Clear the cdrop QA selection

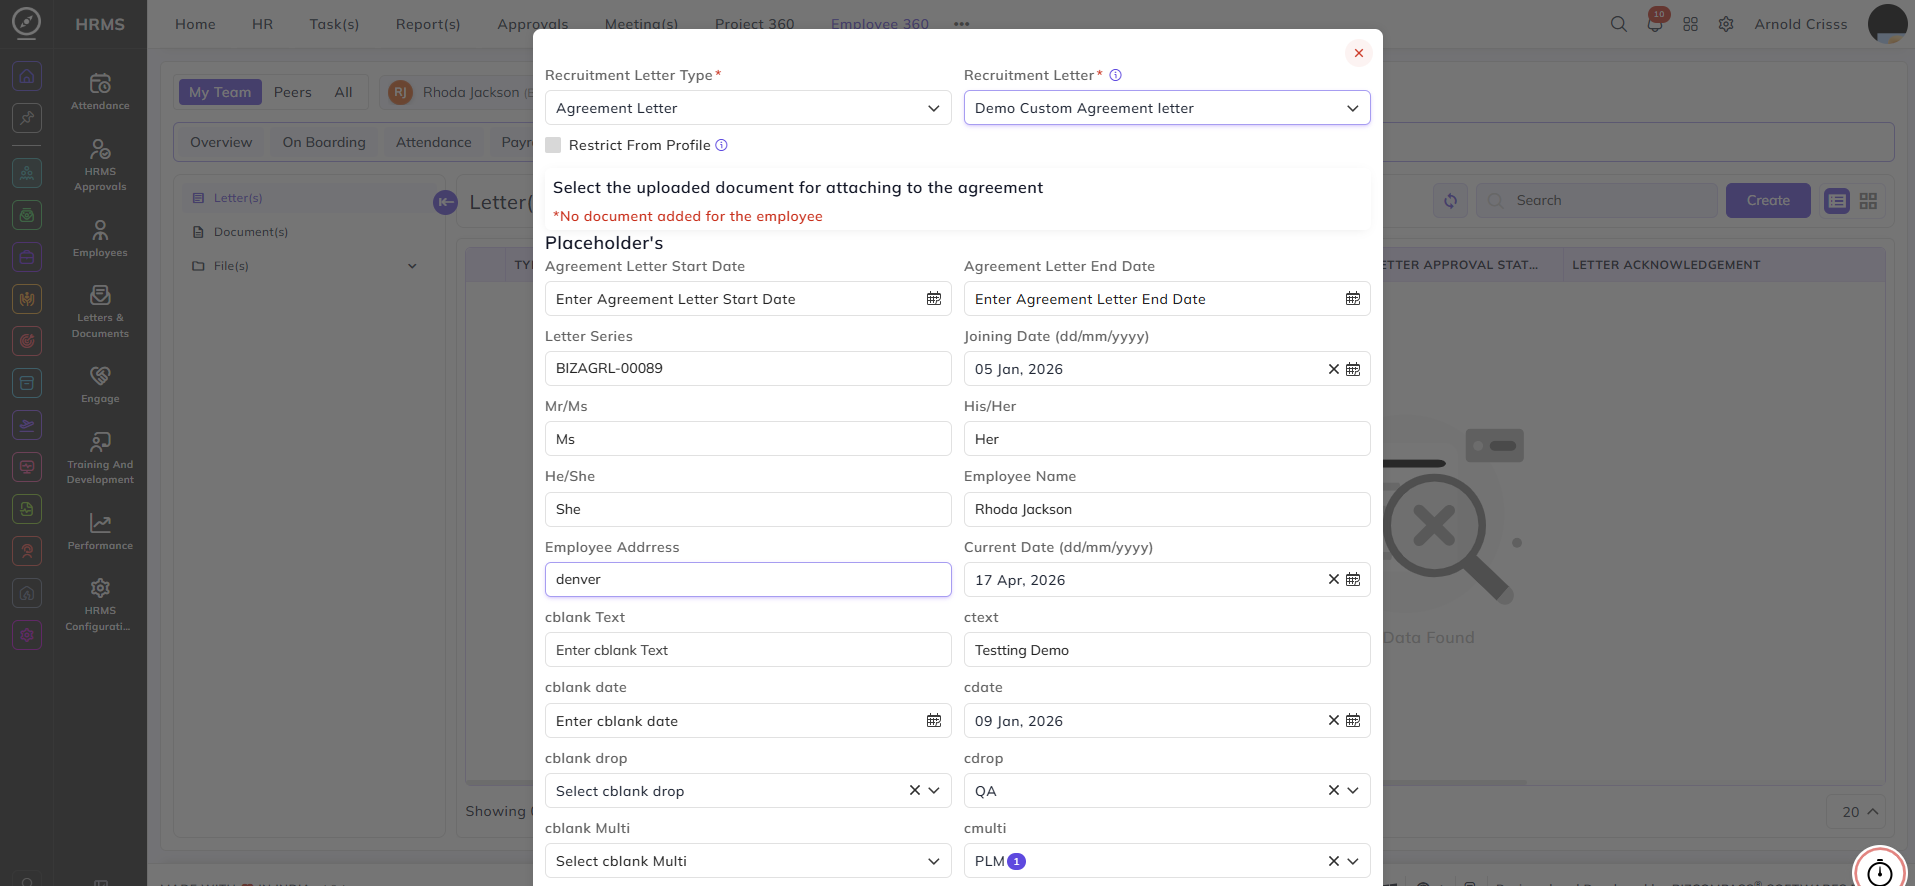tap(1333, 791)
